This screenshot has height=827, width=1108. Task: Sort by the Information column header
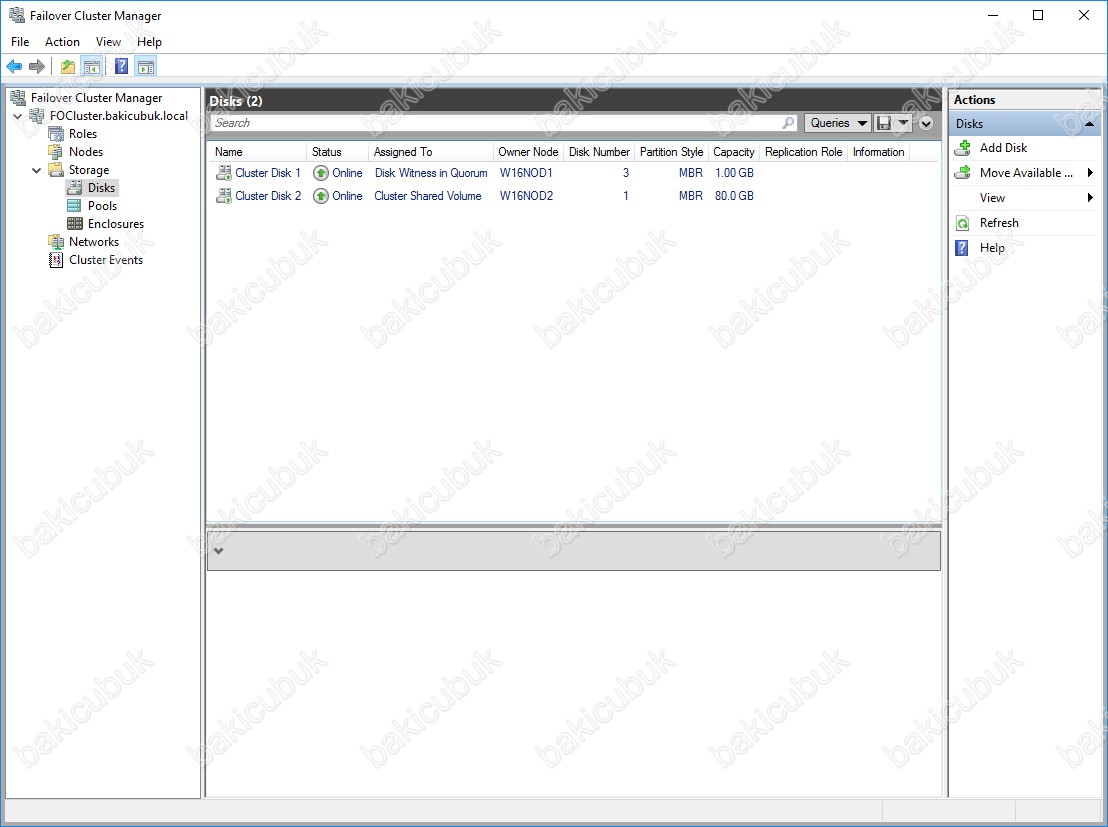(x=878, y=152)
